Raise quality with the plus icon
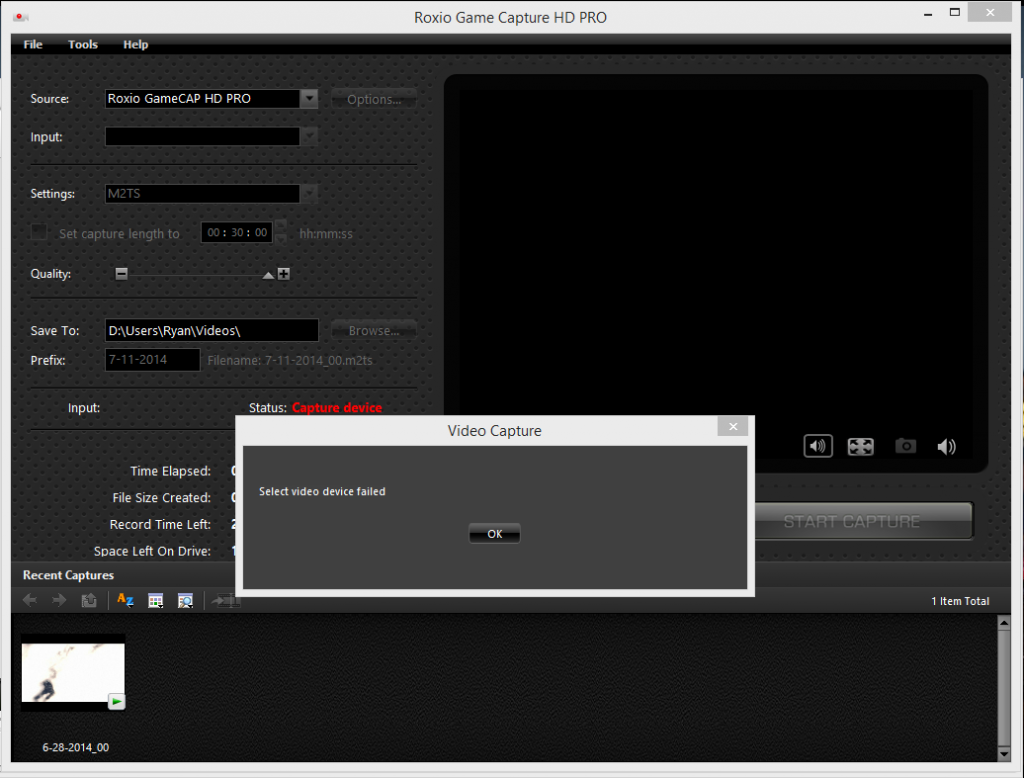Viewport: 1024px width, 778px height. pyautogui.click(x=283, y=274)
